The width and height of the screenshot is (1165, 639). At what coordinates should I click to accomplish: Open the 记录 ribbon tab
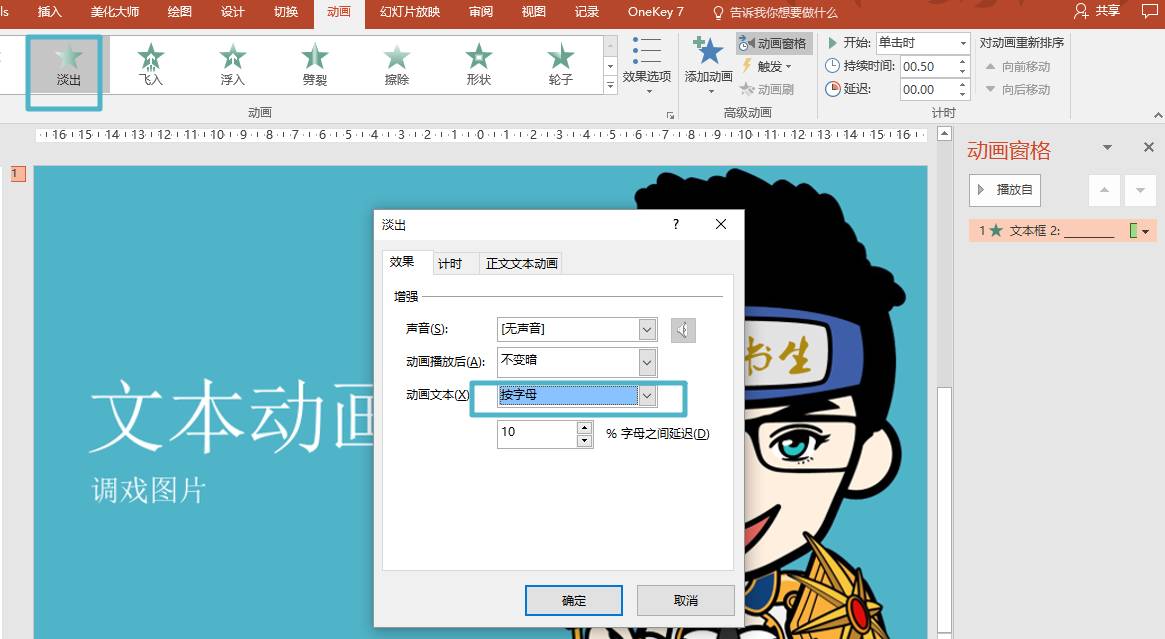(586, 12)
